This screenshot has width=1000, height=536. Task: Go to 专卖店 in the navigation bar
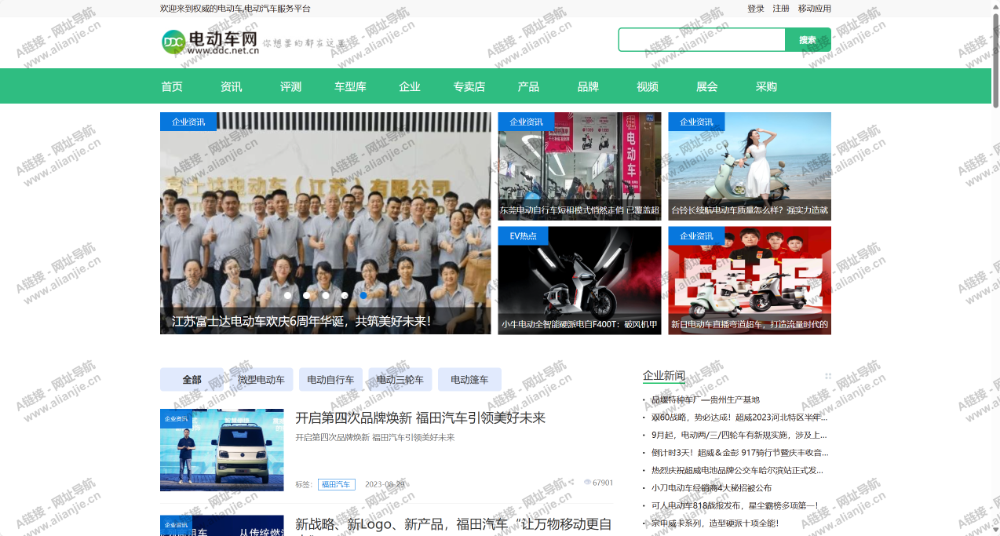pyautogui.click(x=469, y=87)
